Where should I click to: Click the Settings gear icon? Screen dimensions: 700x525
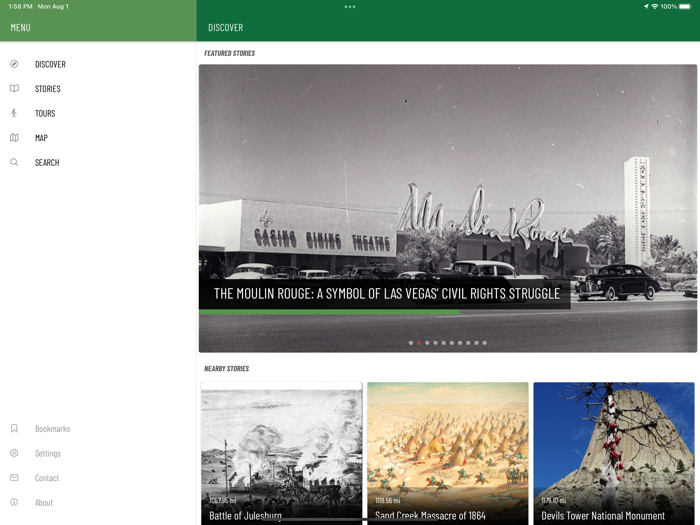tap(14, 453)
